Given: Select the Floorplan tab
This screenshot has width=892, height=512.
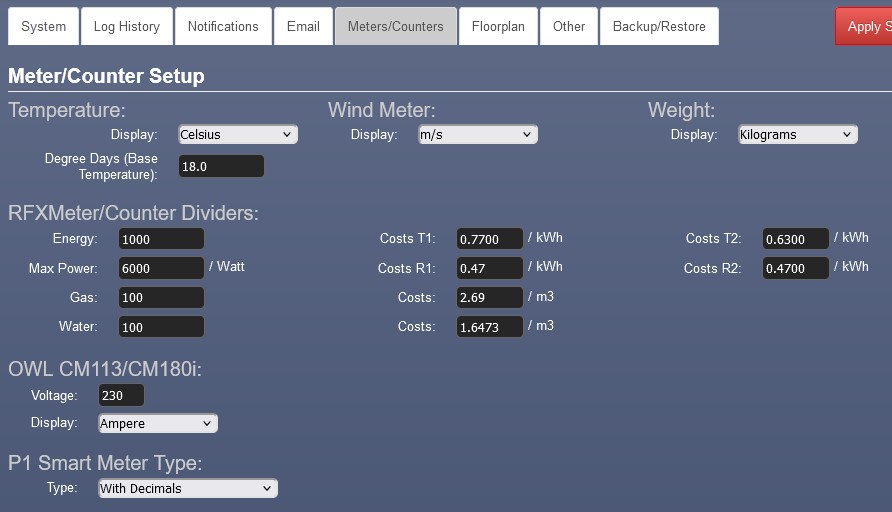Looking at the screenshot, I should [x=498, y=26].
